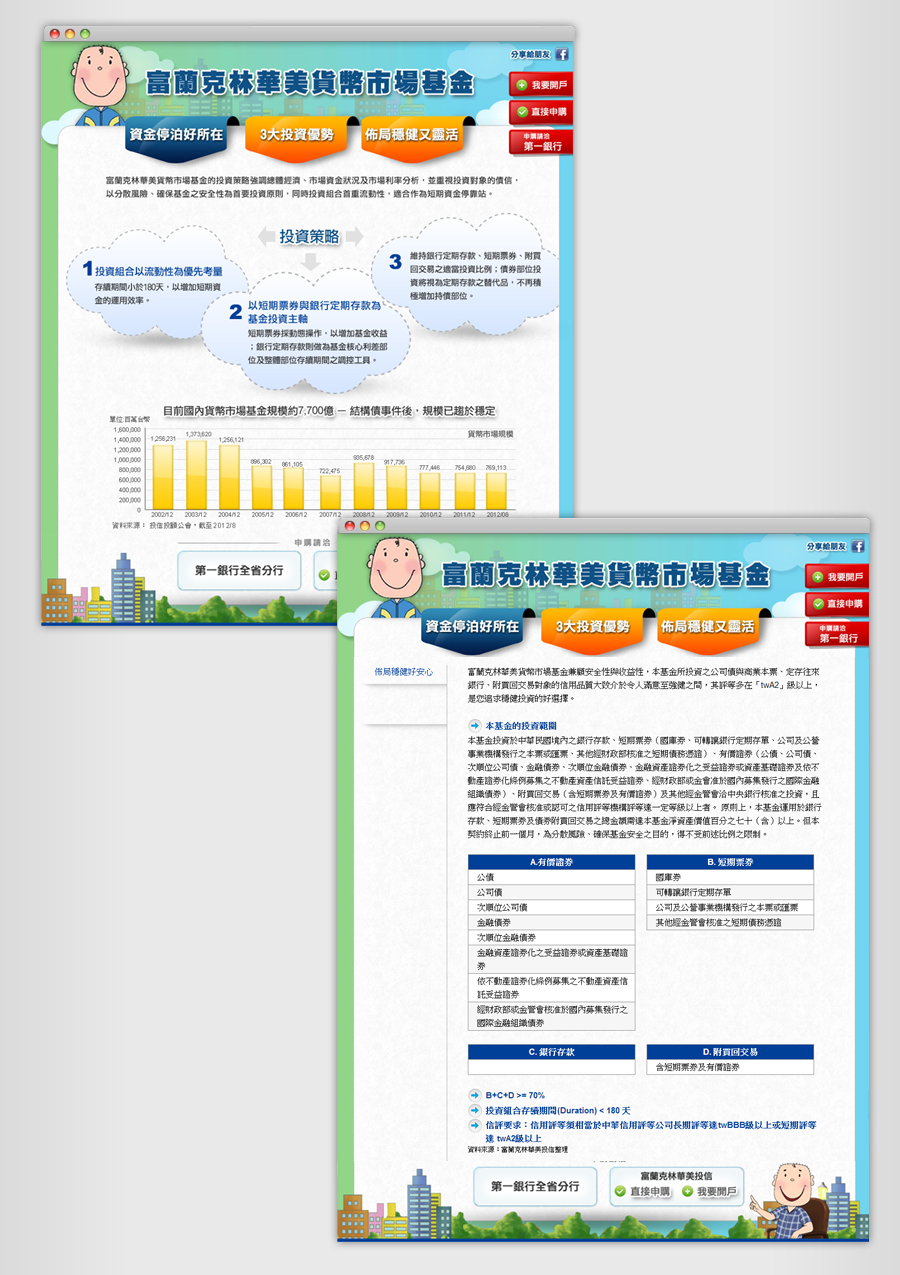The image size is (900, 1275).
Task: Open the 佈局穩健好安心 sidebar link
Action: (403, 672)
